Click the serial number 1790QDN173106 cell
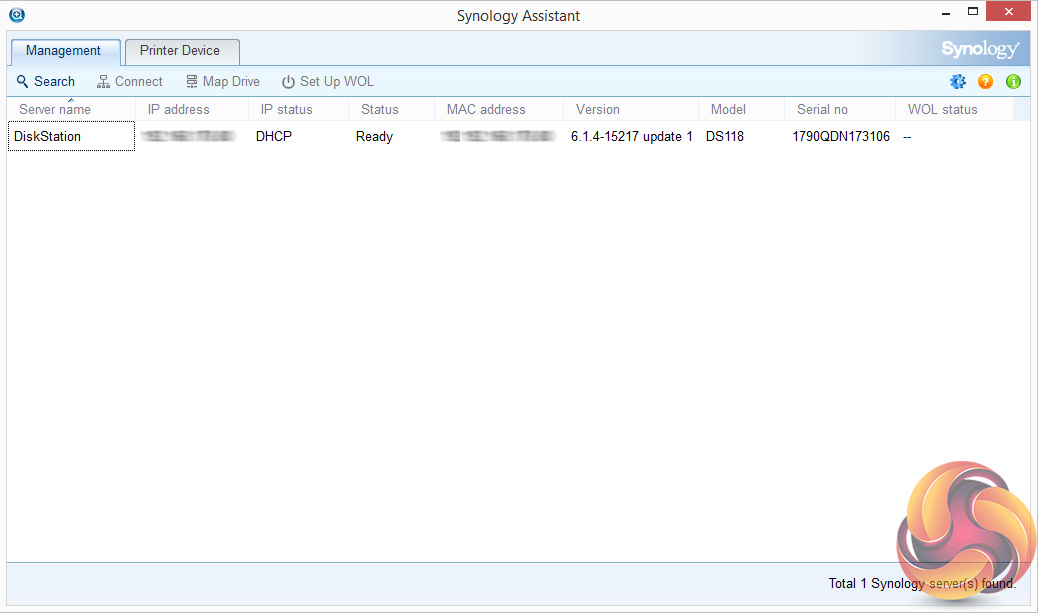Screen dimensions: 1038x613 (x=841, y=136)
